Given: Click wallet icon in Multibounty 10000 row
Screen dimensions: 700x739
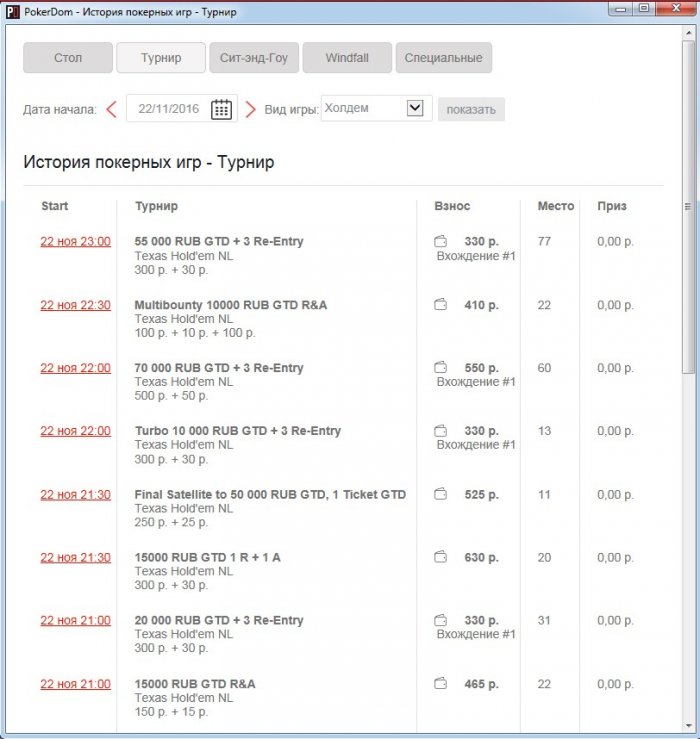Looking at the screenshot, I should point(440,304).
